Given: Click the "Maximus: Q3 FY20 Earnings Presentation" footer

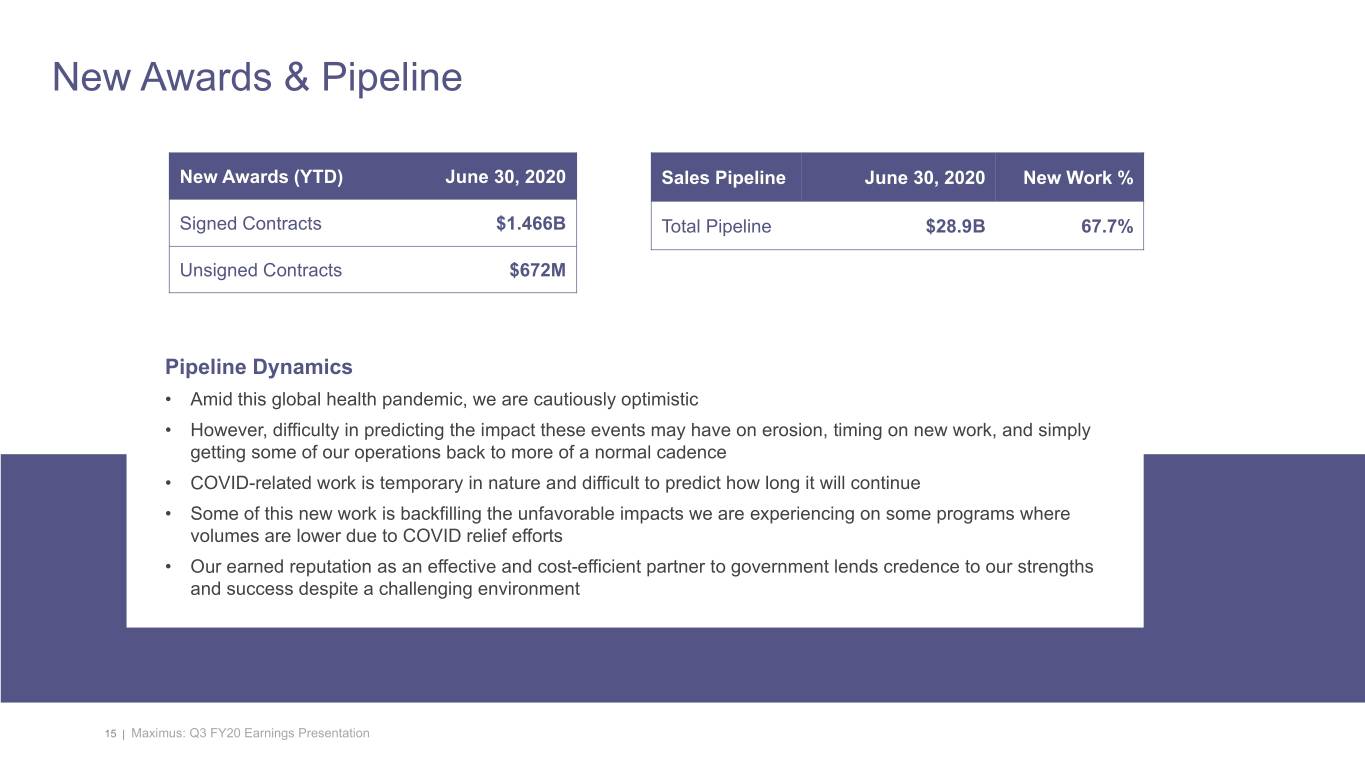Looking at the screenshot, I should (x=250, y=734).
